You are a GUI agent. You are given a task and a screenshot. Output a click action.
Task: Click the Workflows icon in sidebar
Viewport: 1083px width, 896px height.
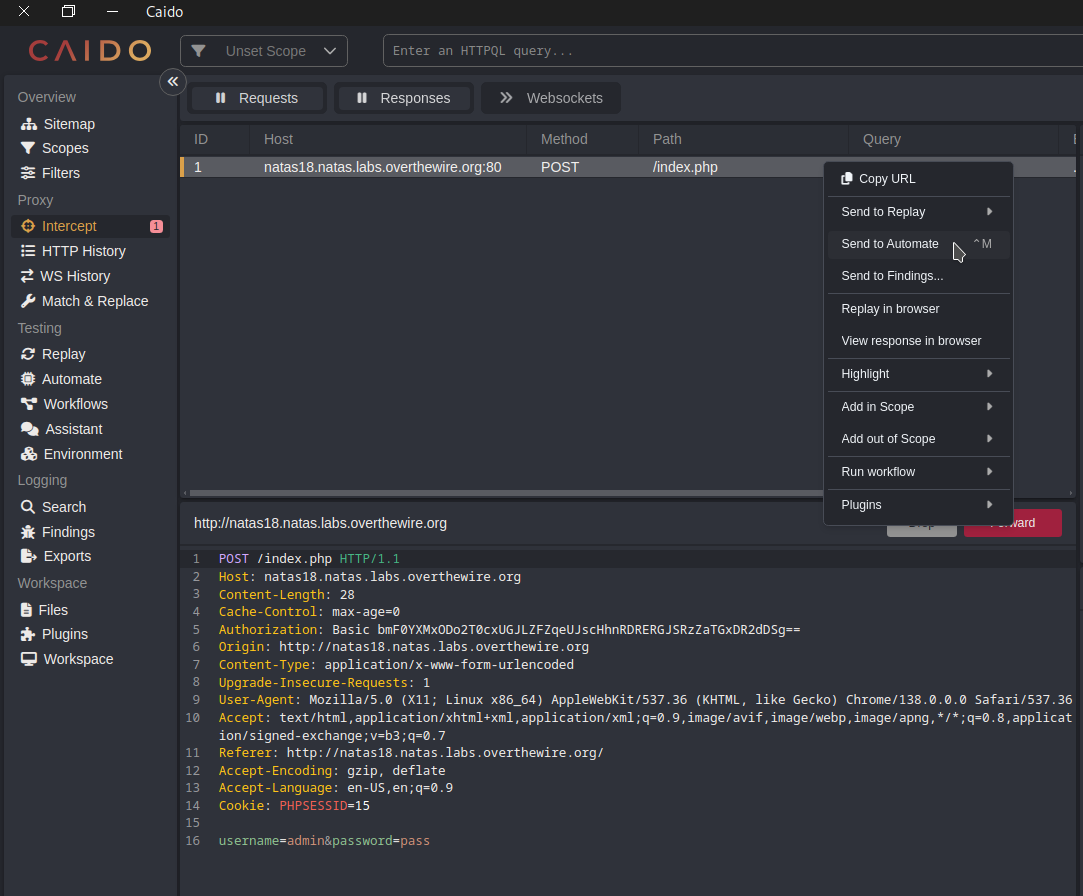pos(28,404)
